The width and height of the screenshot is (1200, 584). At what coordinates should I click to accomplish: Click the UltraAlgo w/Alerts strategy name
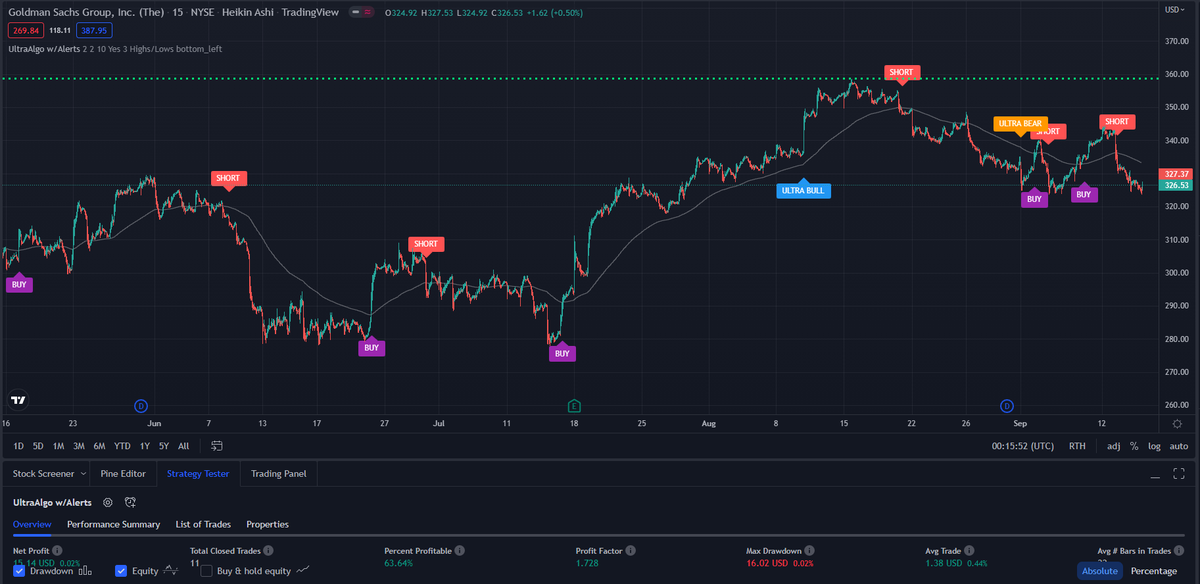point(52,502)
